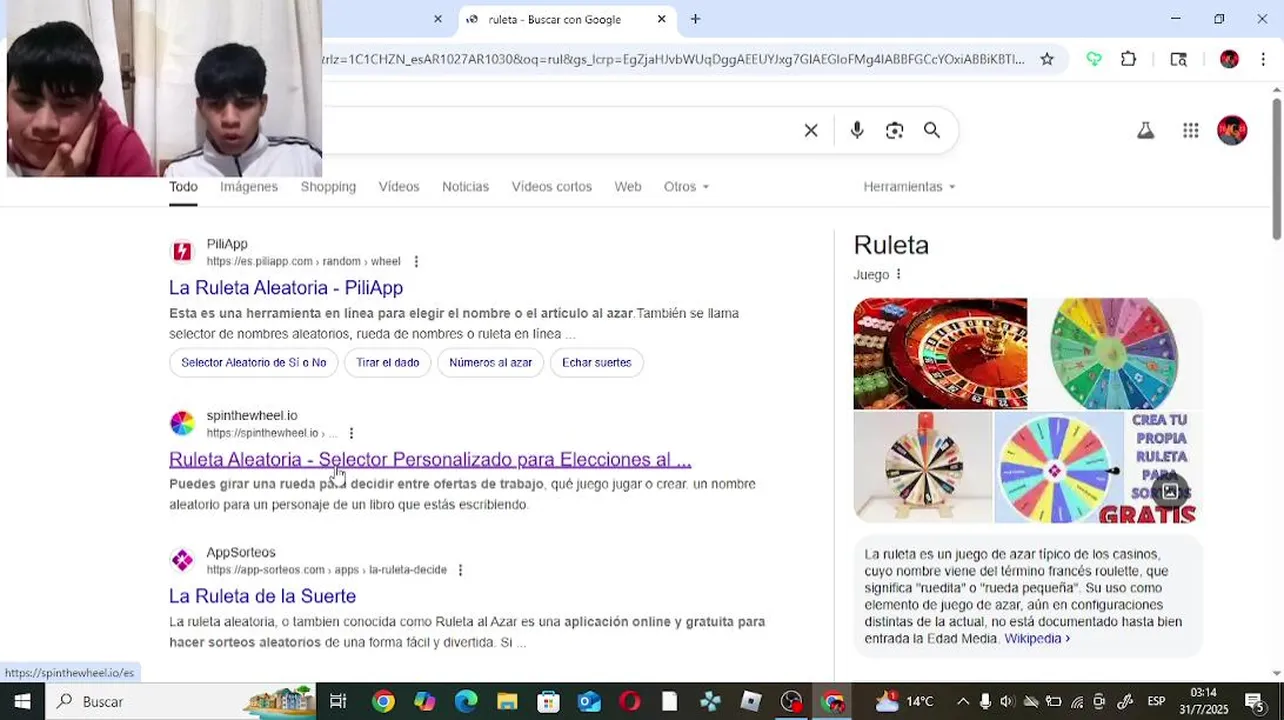Open the Wikipedia link in Ruleta panel
1284x720 pixels.
point(1037,638)
